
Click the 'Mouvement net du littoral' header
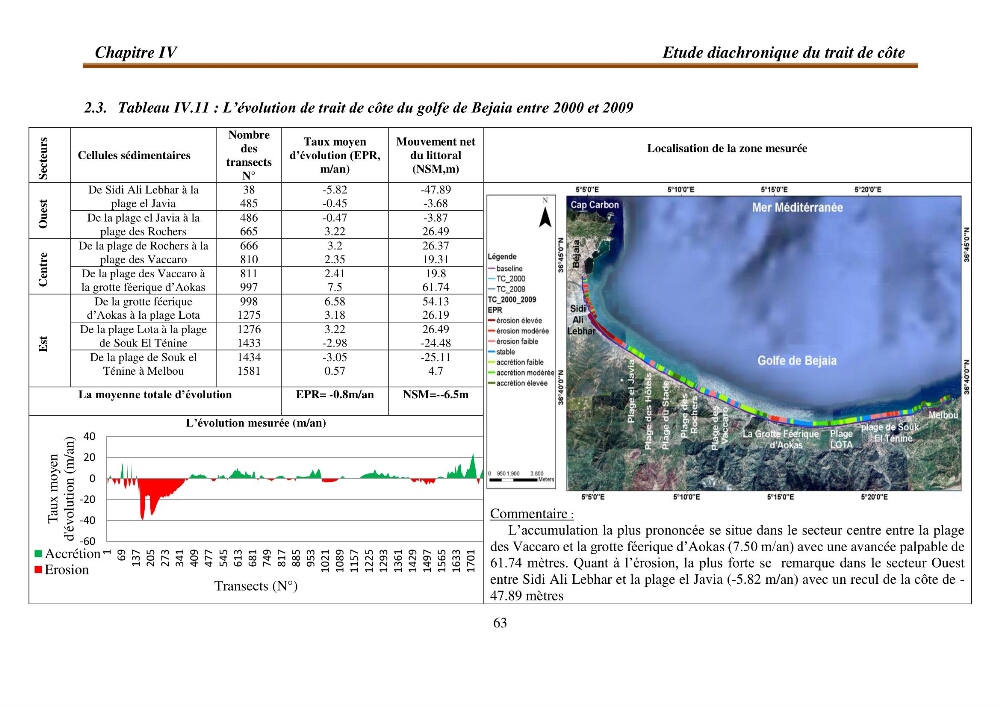click(x=436, y=155)
